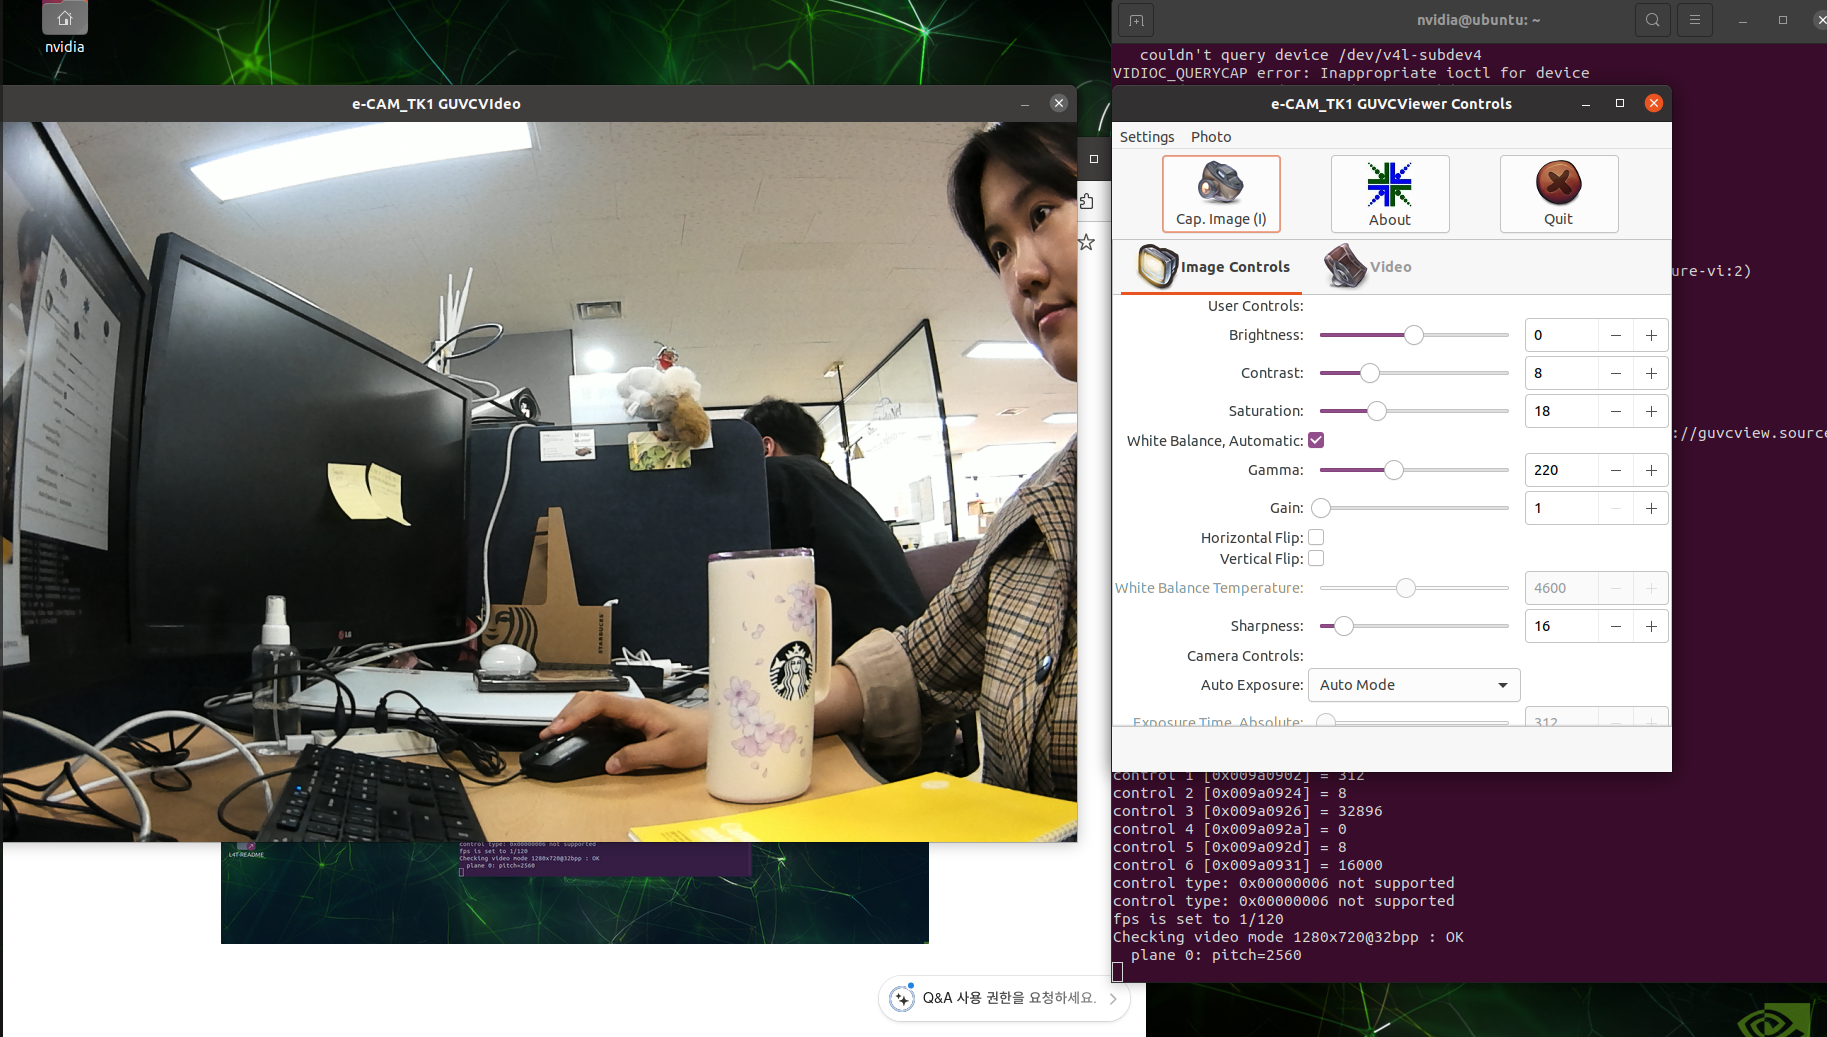
Task: Click the Brightness value field
Action: (x=1562, y=335)
